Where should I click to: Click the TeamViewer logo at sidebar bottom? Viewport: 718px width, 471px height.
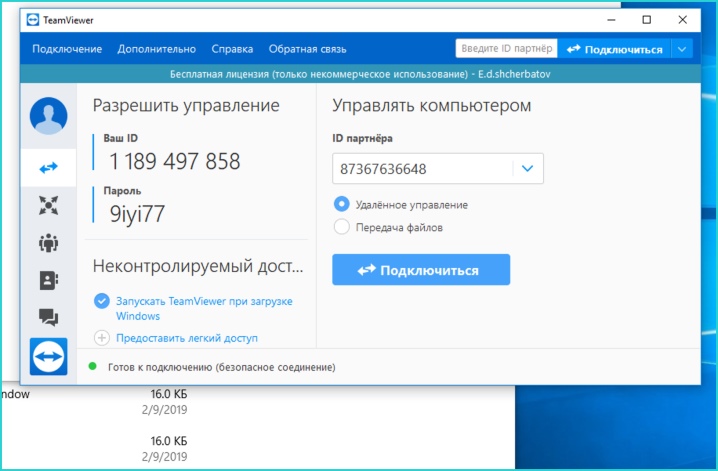tap(49, 357)
